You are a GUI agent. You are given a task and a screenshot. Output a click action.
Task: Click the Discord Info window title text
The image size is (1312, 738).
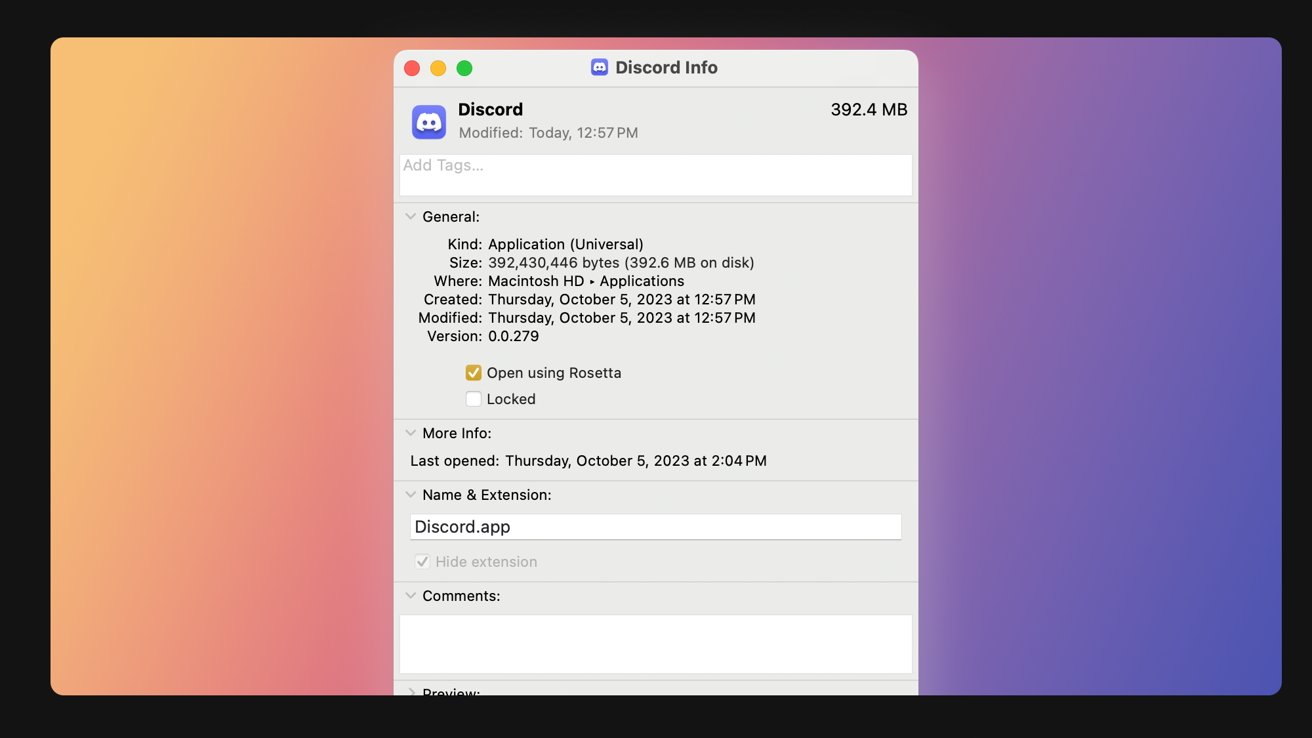pos(666,68)
